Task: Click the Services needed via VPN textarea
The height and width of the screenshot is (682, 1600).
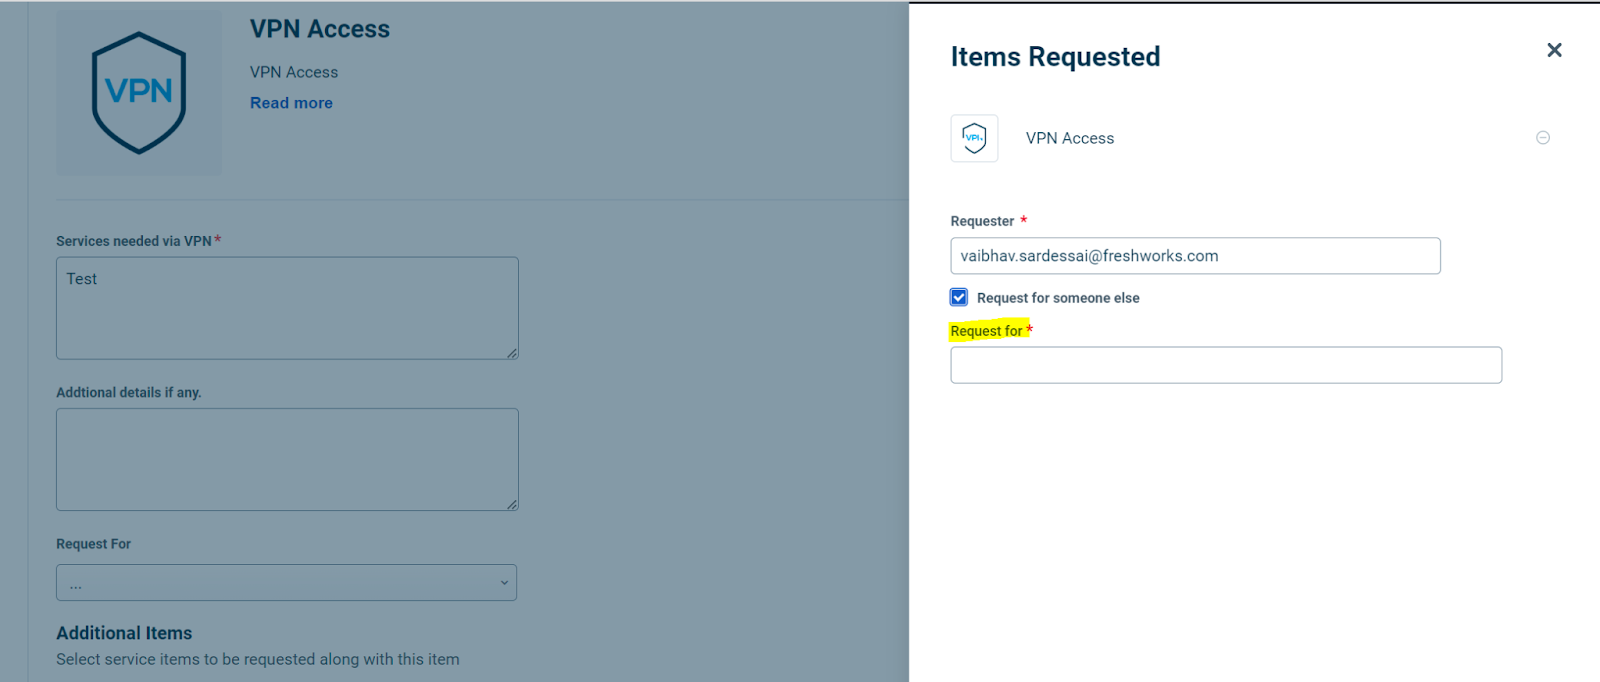Action: [287, 308]
